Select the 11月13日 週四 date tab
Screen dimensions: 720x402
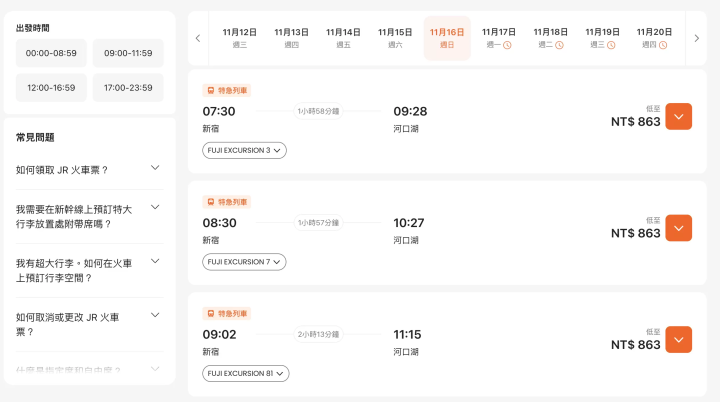point(291,38)
